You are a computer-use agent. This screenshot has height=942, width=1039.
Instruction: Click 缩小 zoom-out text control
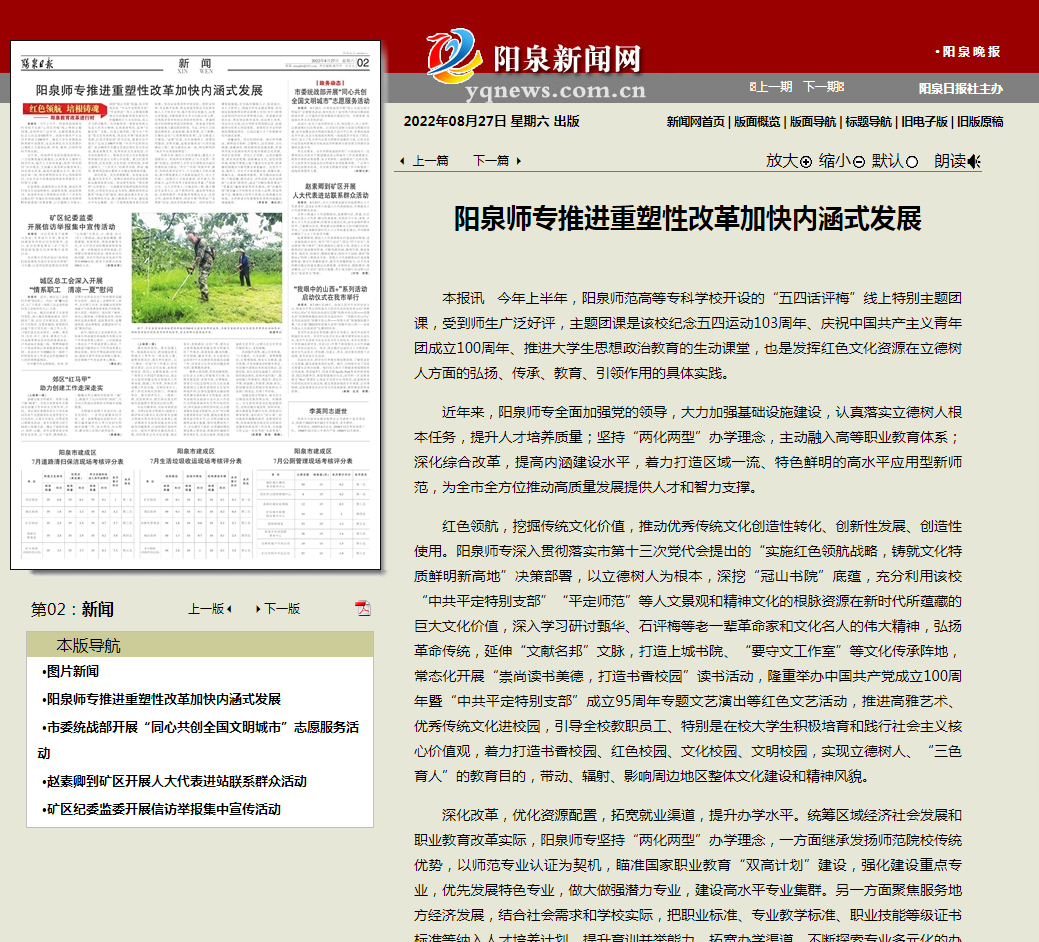(842, 161)
